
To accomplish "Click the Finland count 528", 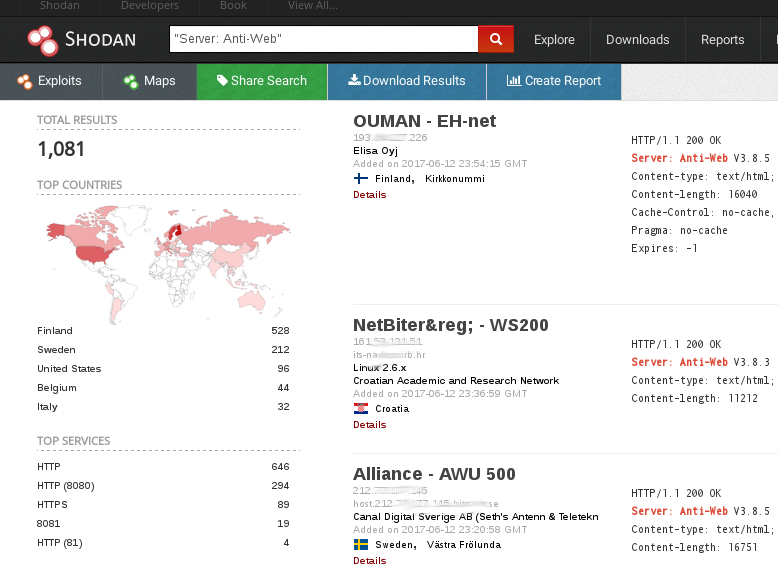I will (x=280, y=331).
